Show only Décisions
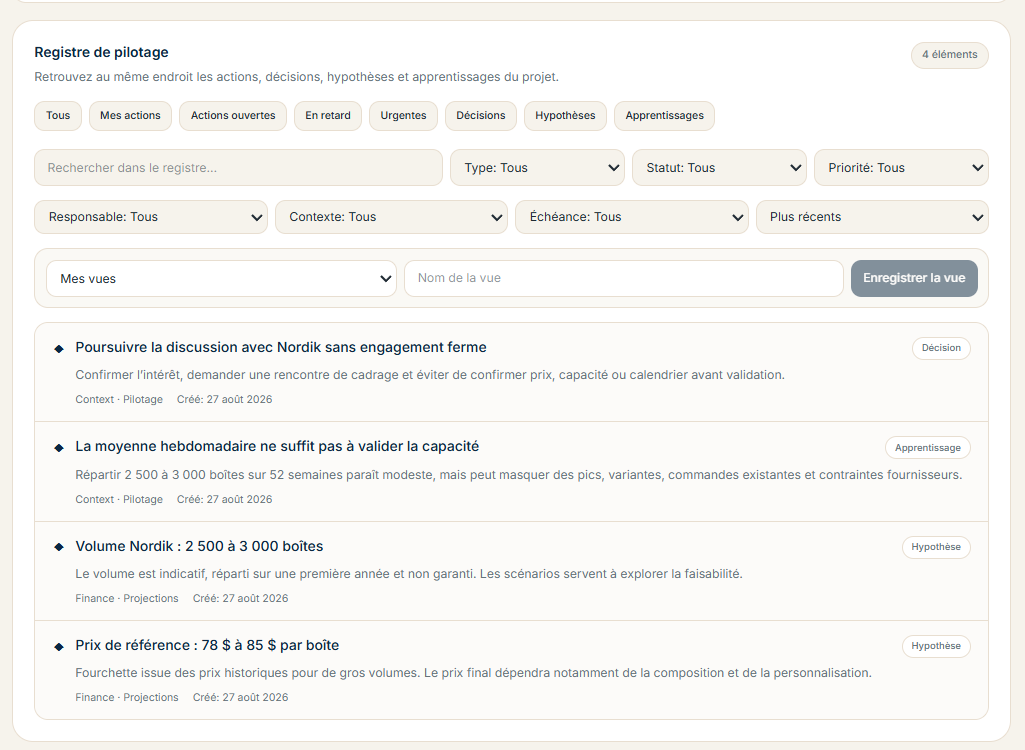The width and height of the screenshot is (1025, 750). click(480, 116)
